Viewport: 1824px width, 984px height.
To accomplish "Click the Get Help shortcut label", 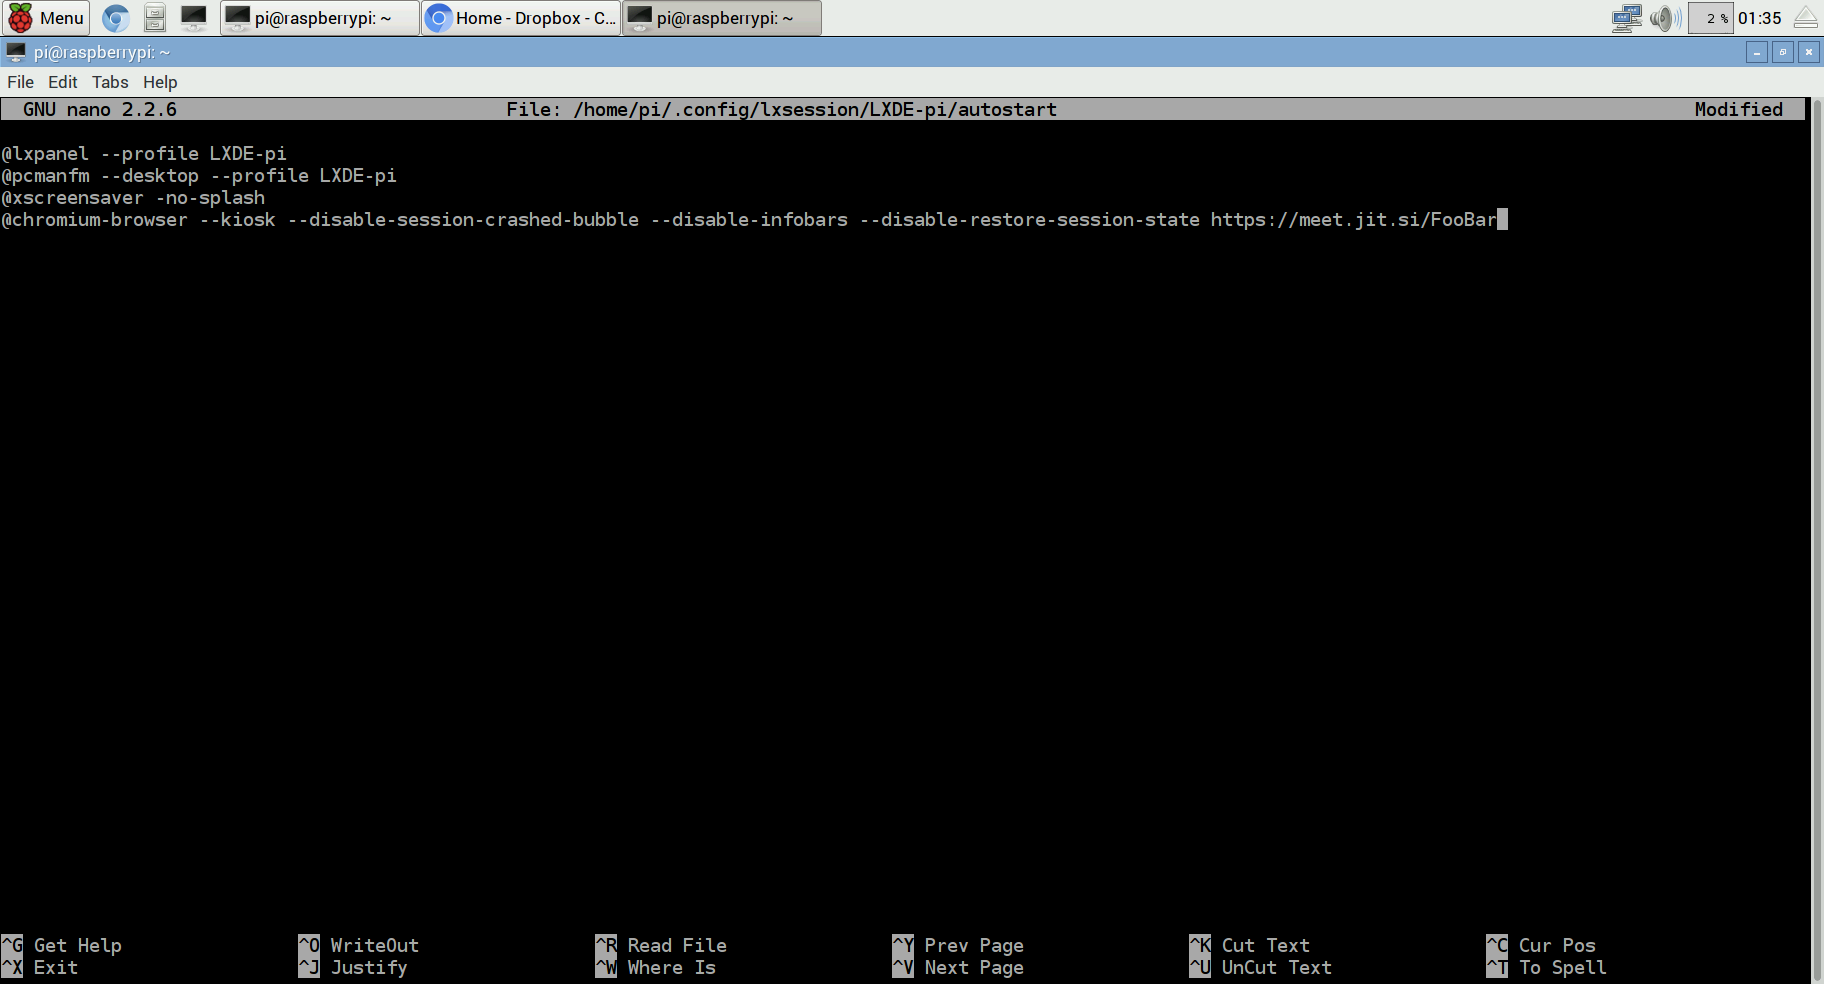I will (78, 946).
